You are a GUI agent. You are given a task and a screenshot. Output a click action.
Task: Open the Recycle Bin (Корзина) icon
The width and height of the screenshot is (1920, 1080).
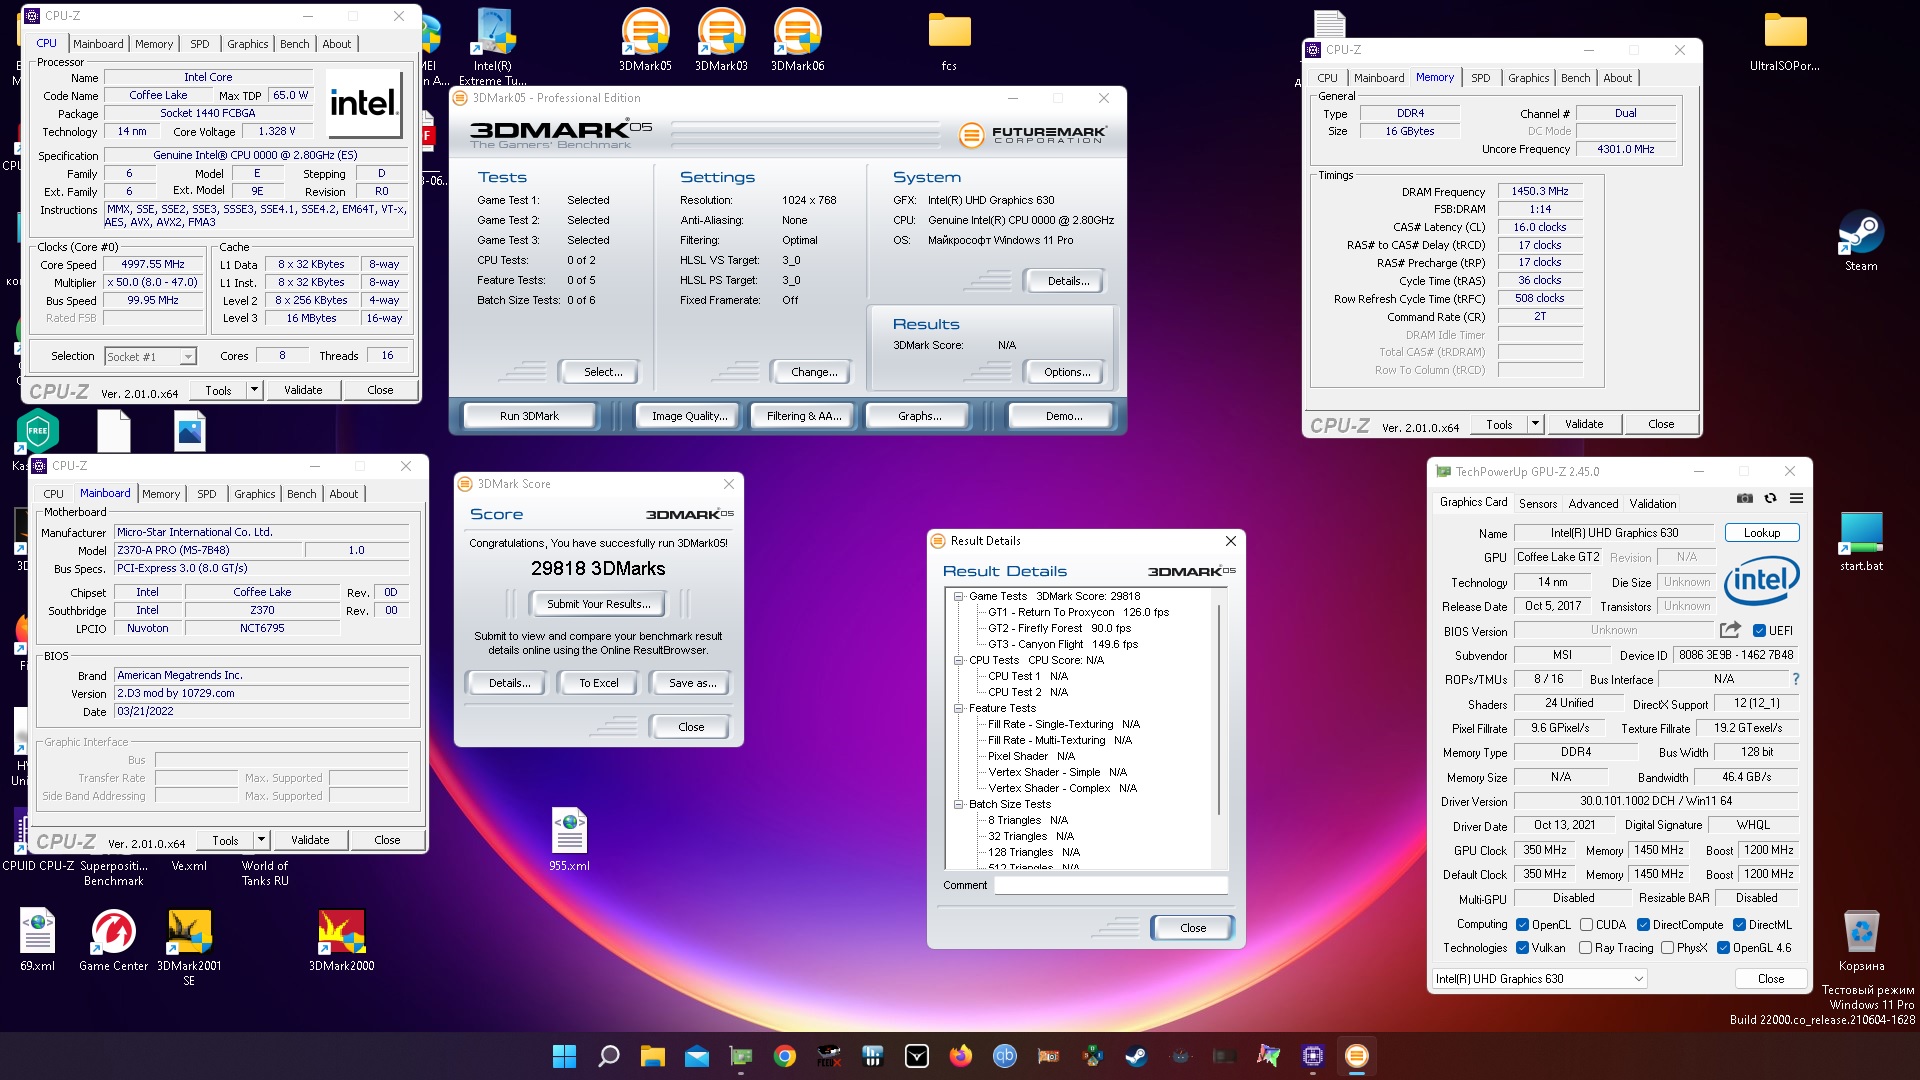1861,940
